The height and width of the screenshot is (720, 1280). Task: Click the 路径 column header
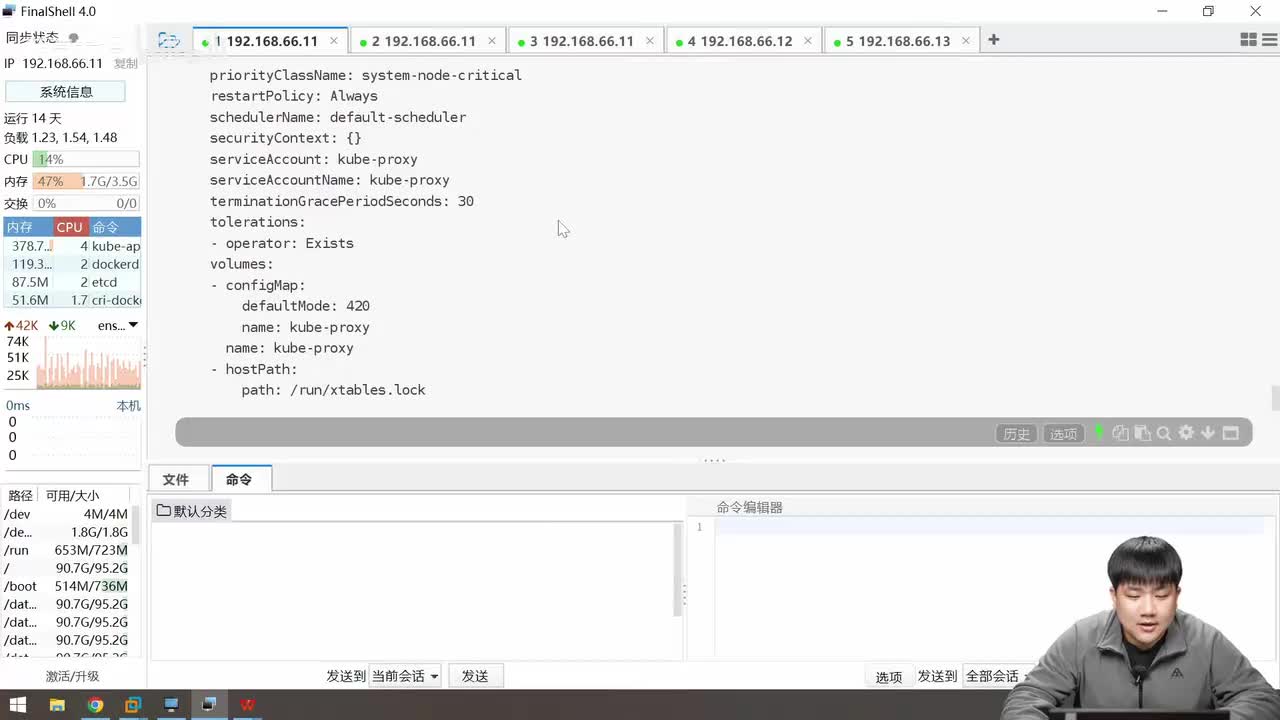point(20,496)
